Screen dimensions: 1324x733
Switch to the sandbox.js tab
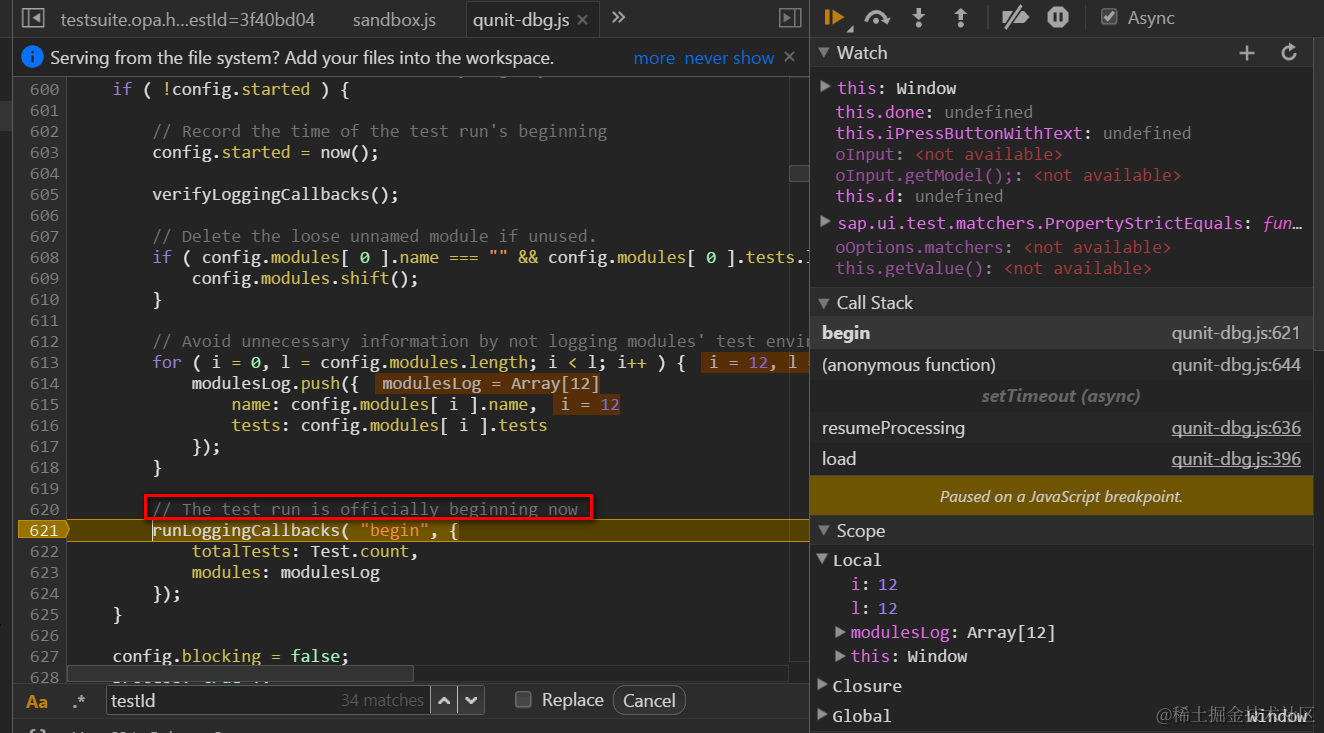395,19
